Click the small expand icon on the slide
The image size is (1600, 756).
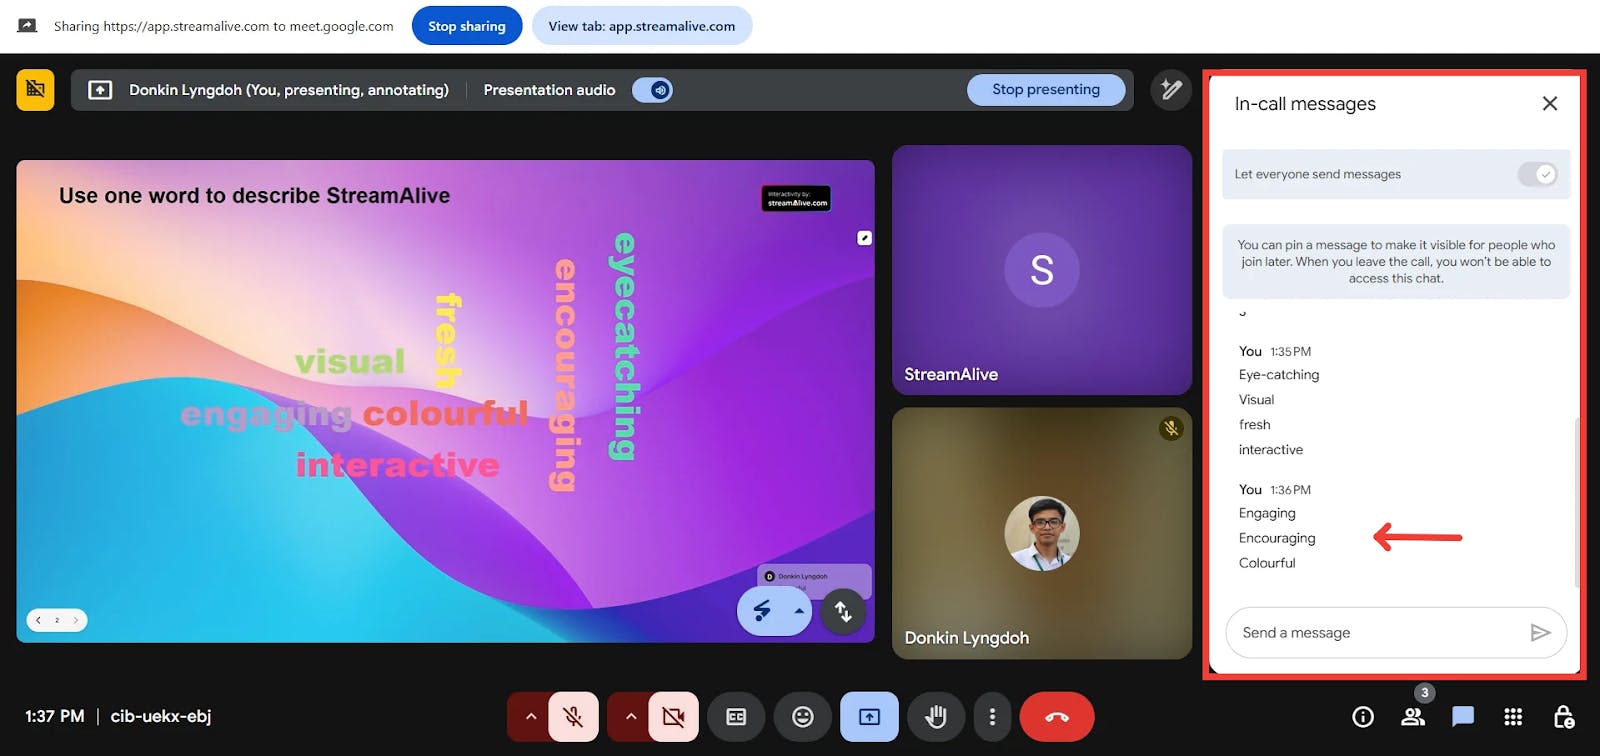[x=865, y=238]
